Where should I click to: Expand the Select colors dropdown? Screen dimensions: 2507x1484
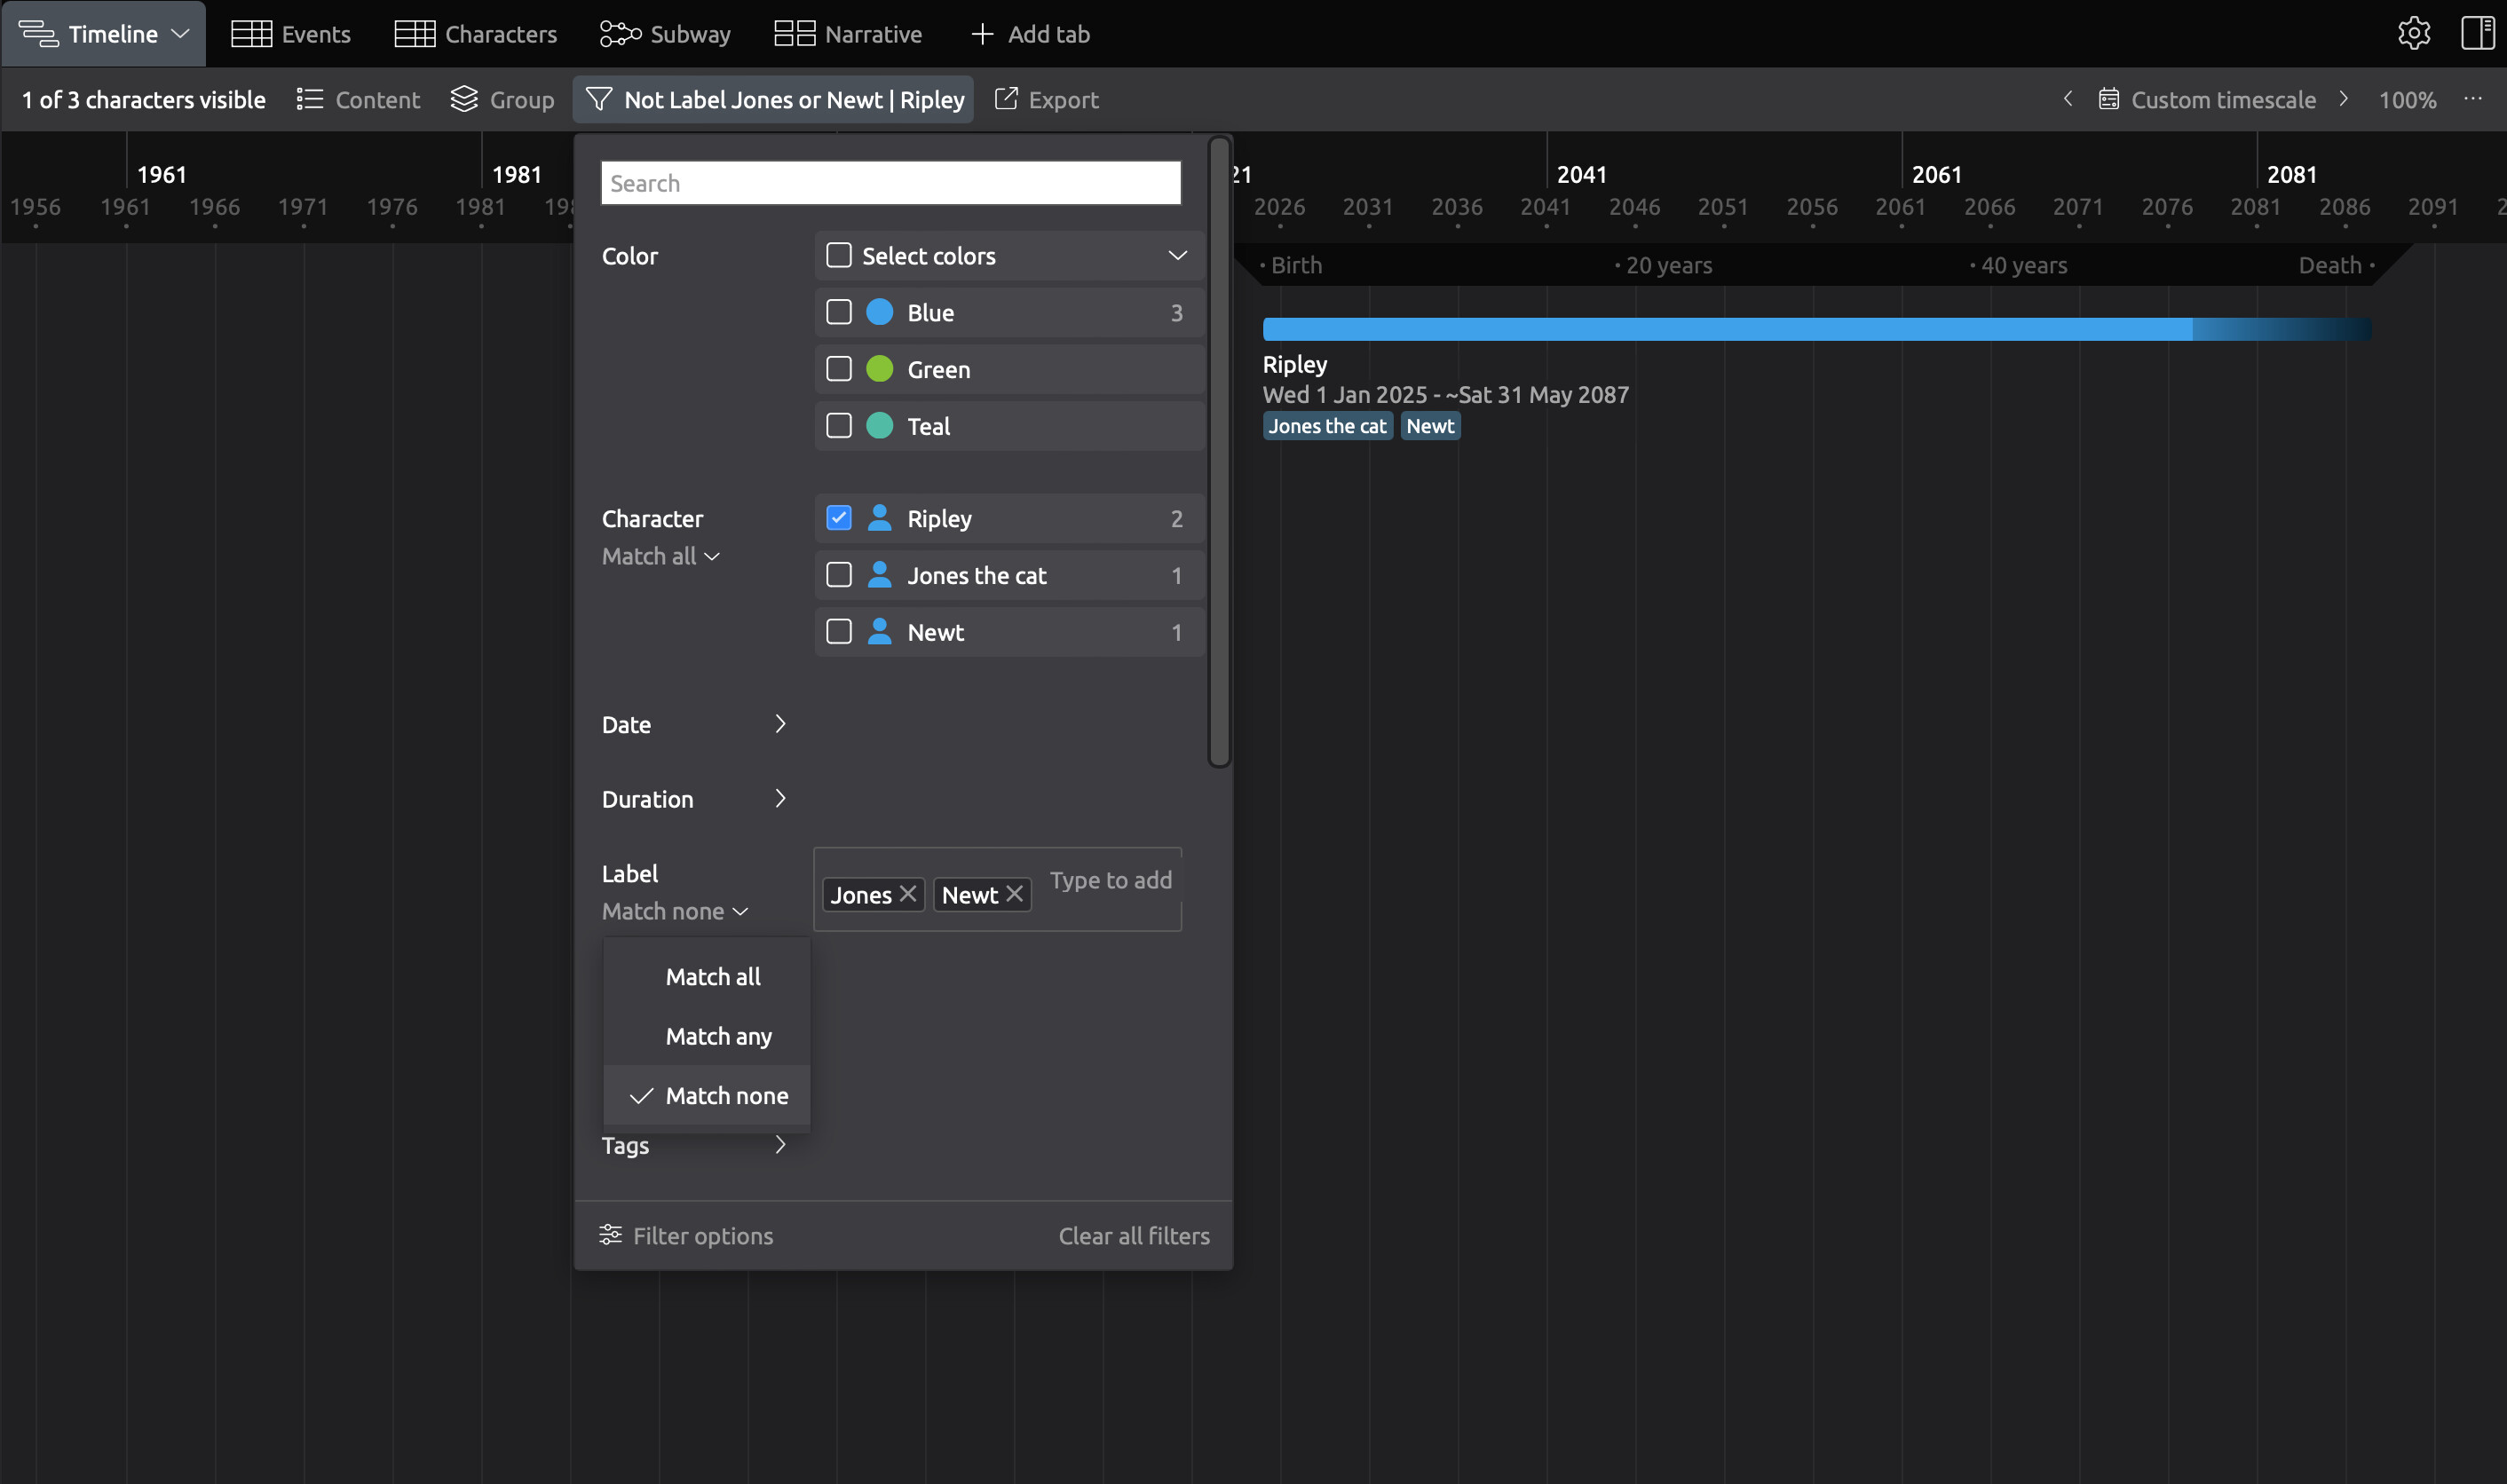click(1177, 256)
